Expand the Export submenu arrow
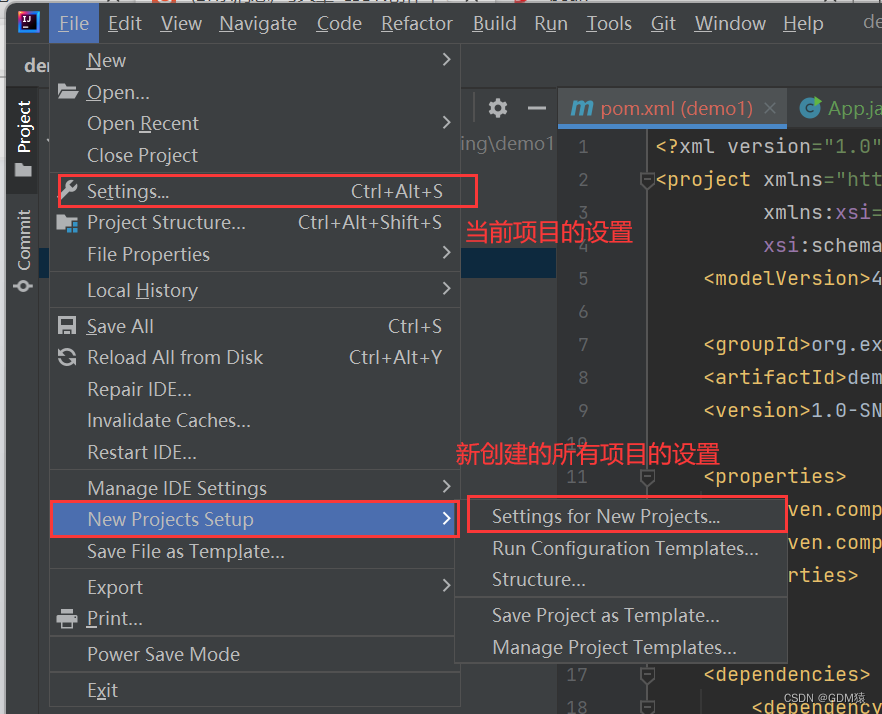Image resolution: width=882 pixels, height=714 pixels. (447, 586)
